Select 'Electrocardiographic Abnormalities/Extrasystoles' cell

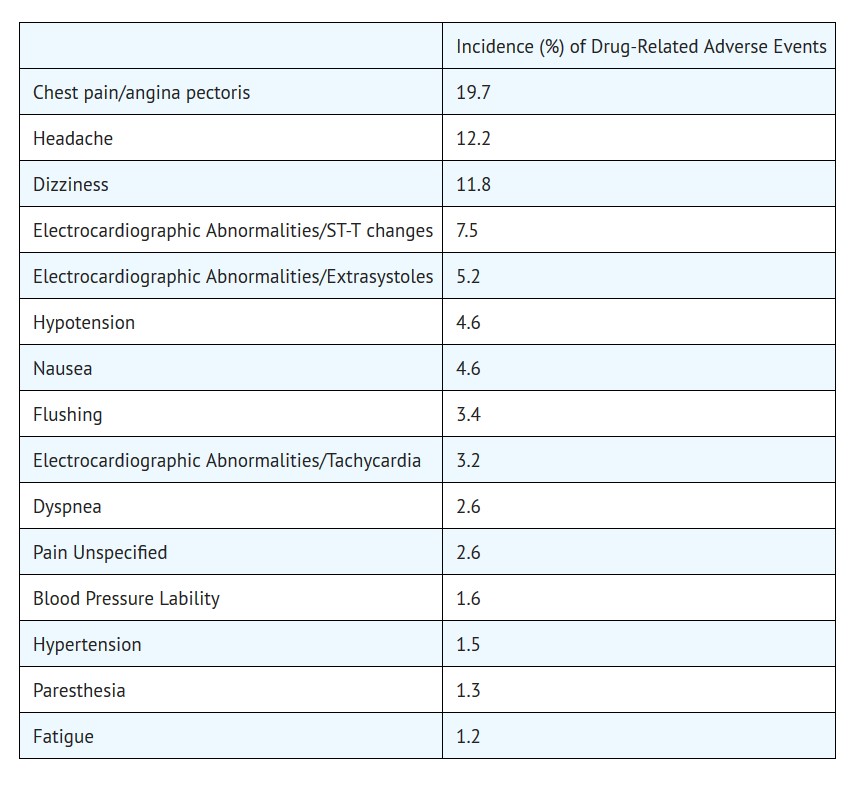[232, 277]
